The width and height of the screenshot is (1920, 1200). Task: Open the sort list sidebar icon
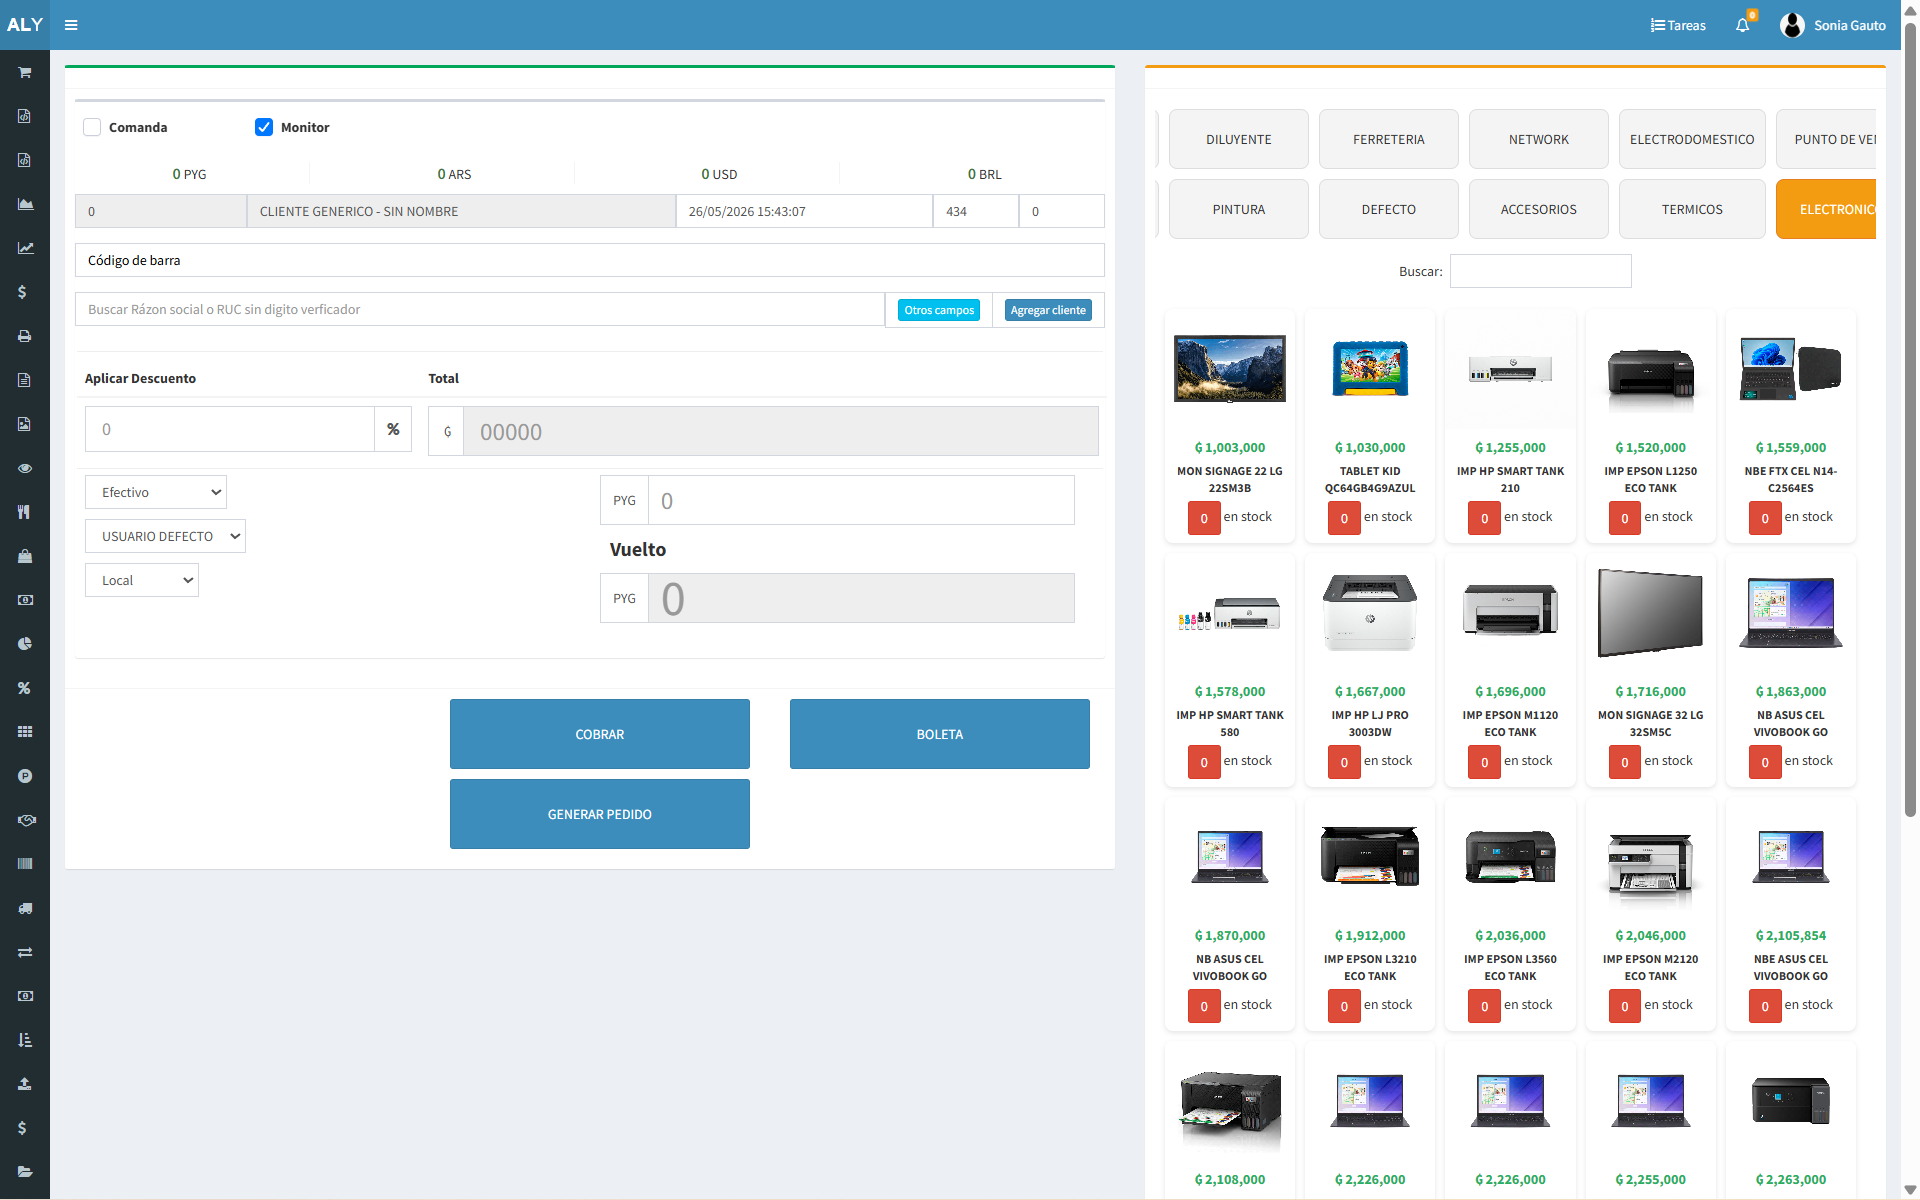point(25,1040)
